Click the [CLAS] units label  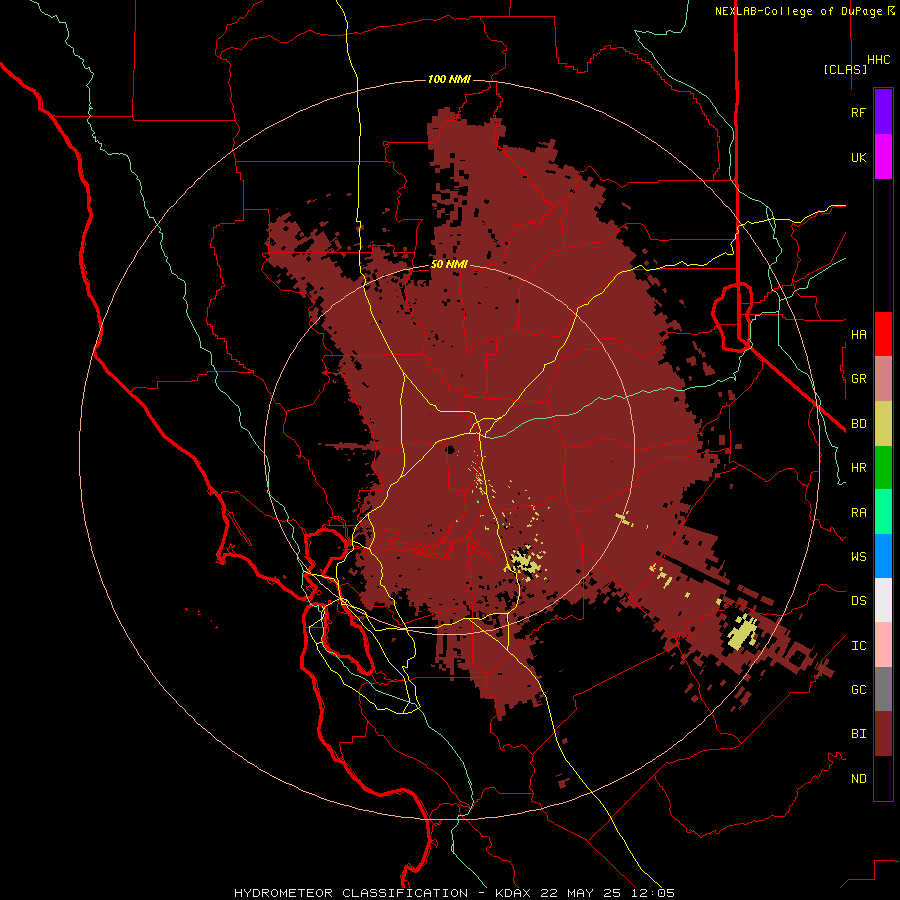pos(845,69)
